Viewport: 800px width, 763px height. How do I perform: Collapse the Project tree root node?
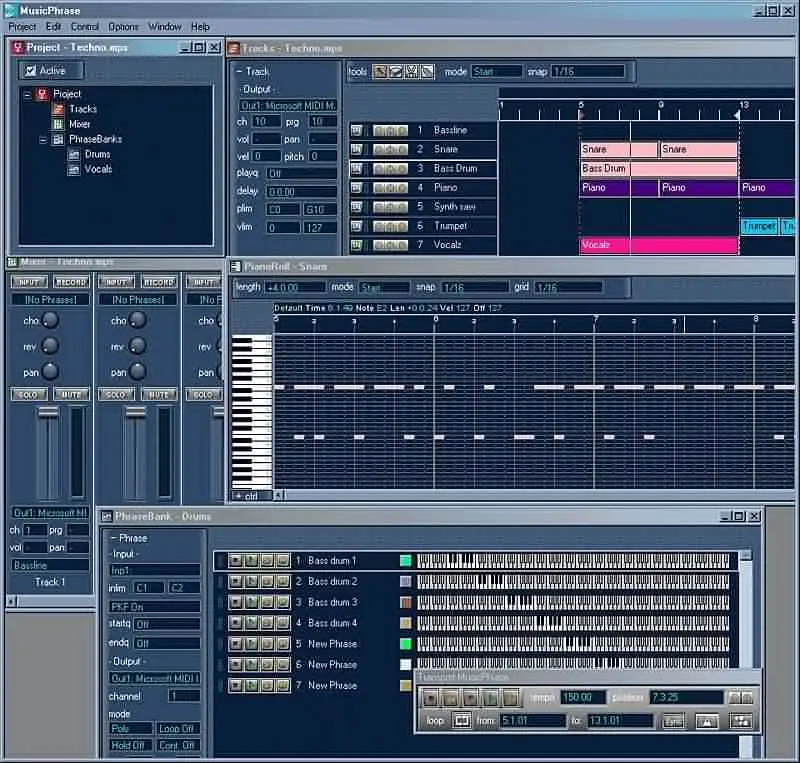click(x=28, y=94)
